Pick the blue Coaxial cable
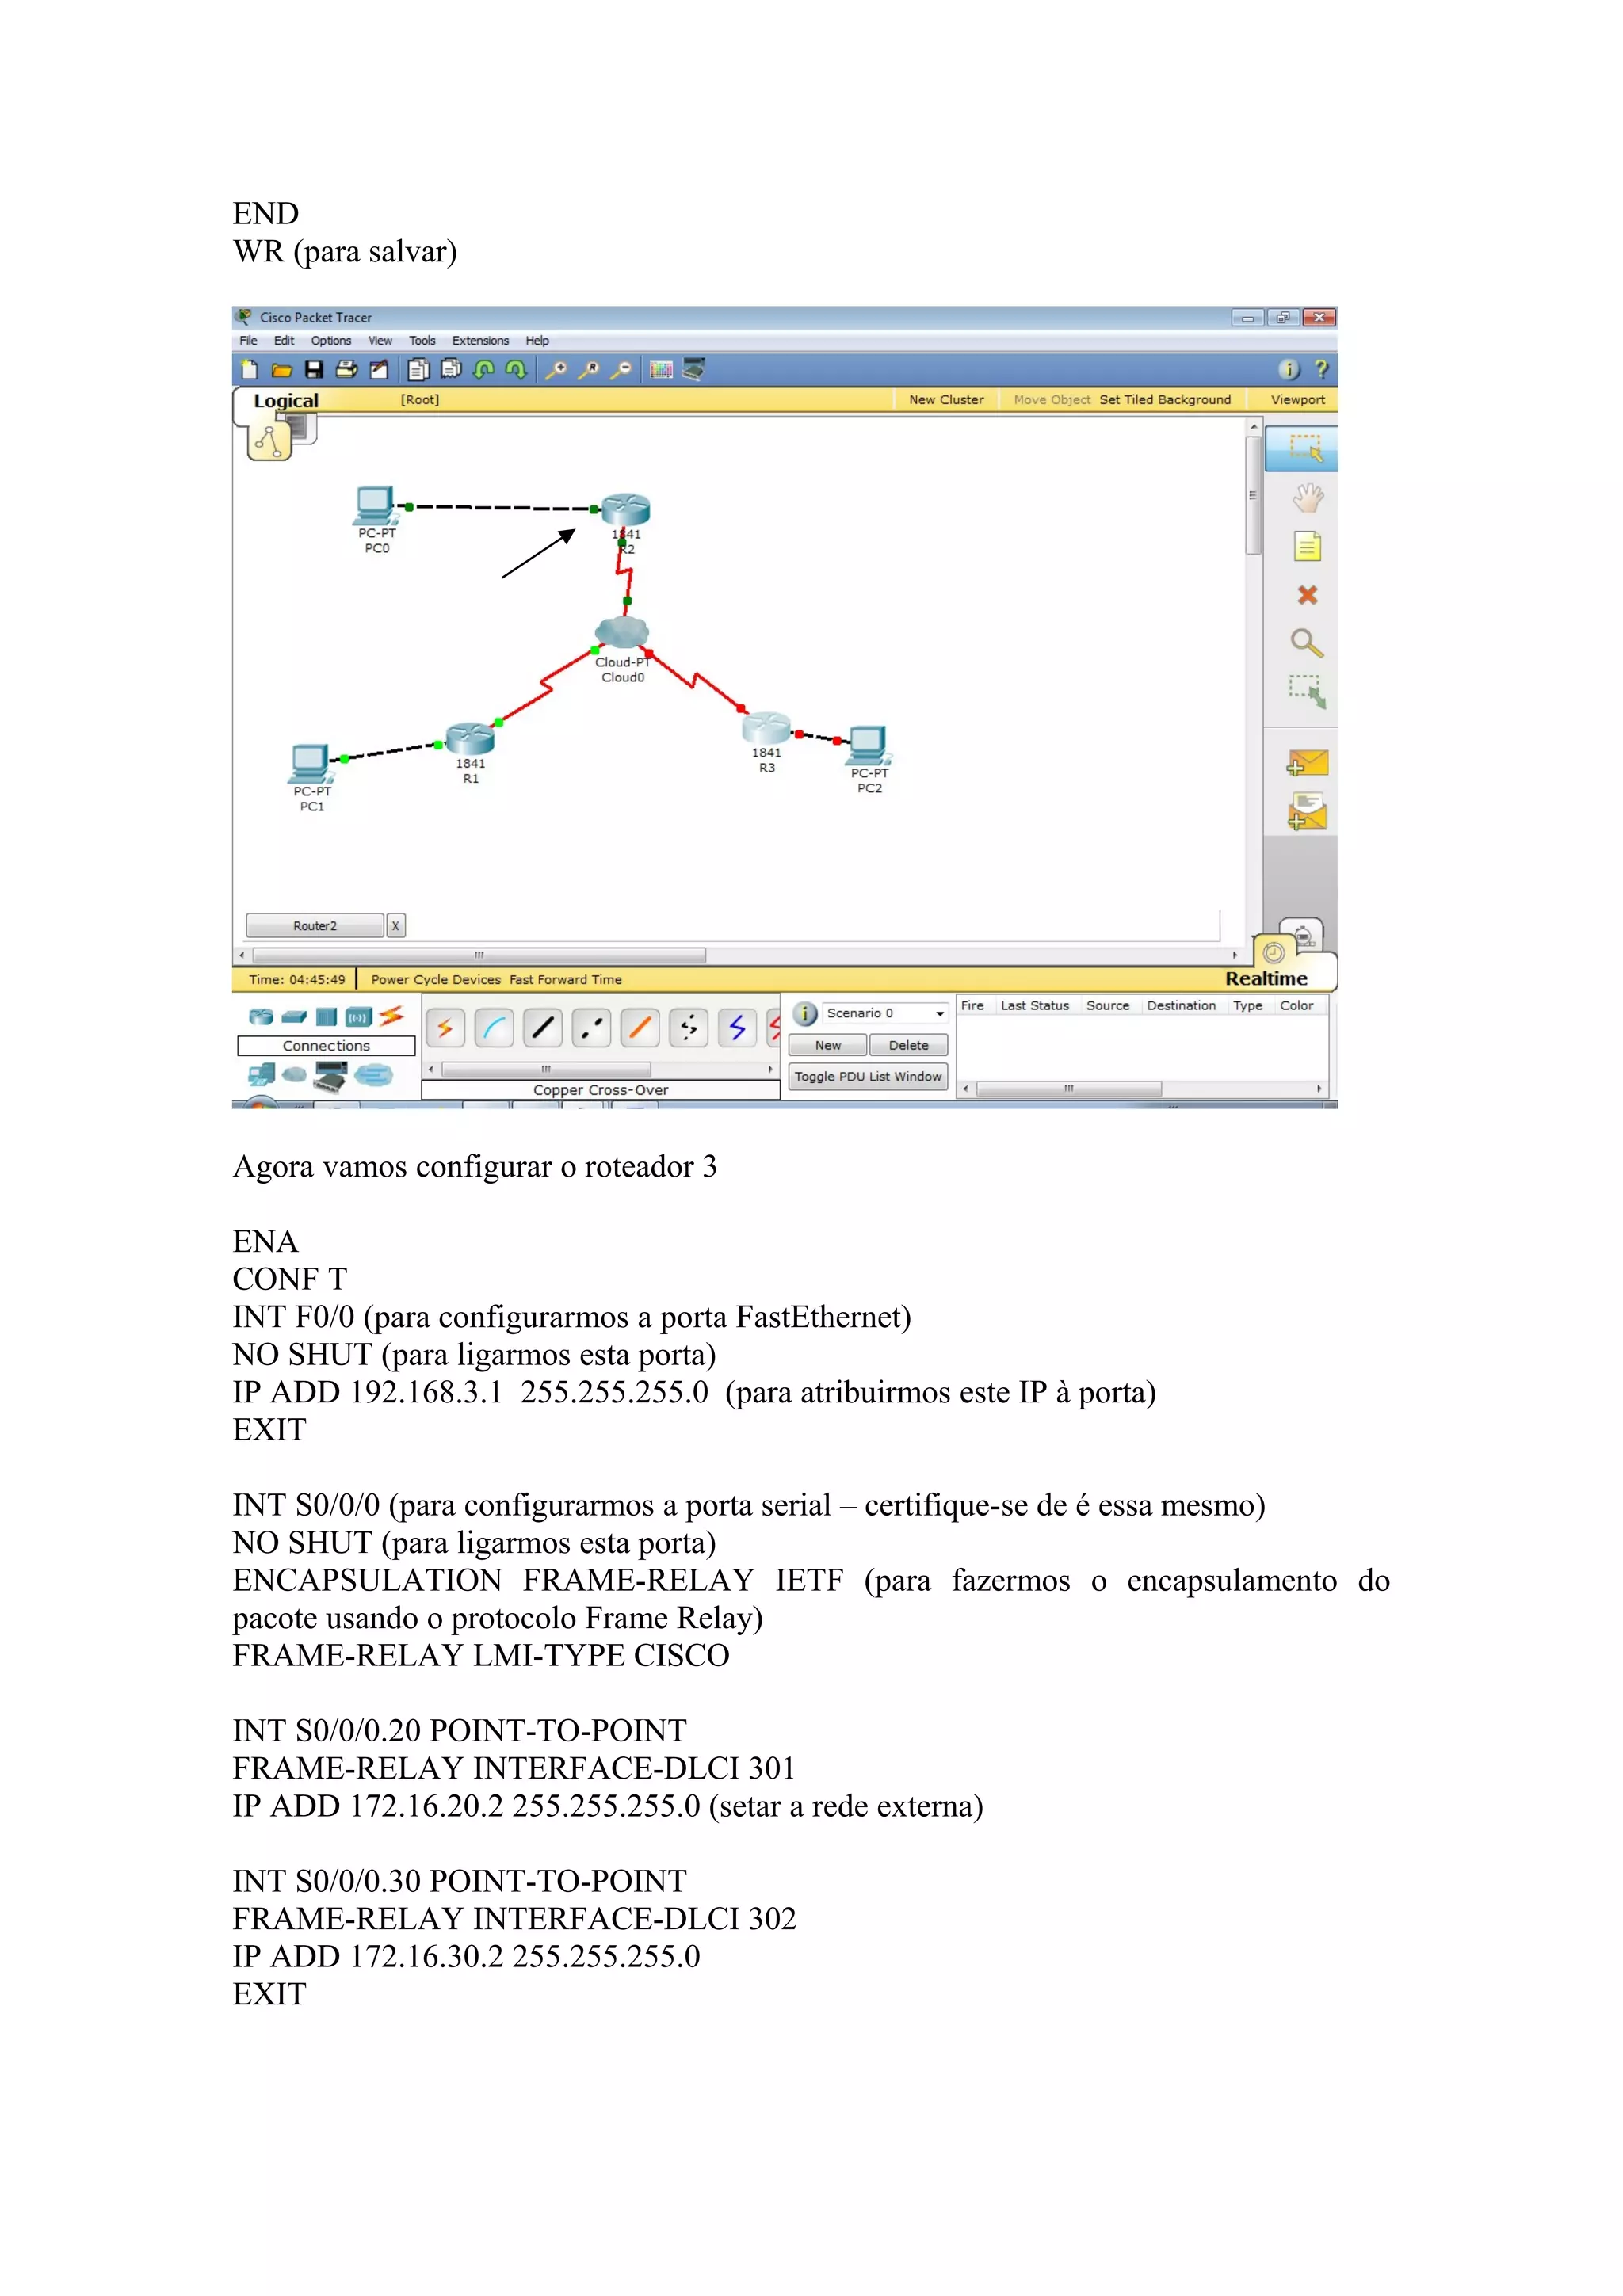The image size is (1623, 2296). tap(737, 1027)
